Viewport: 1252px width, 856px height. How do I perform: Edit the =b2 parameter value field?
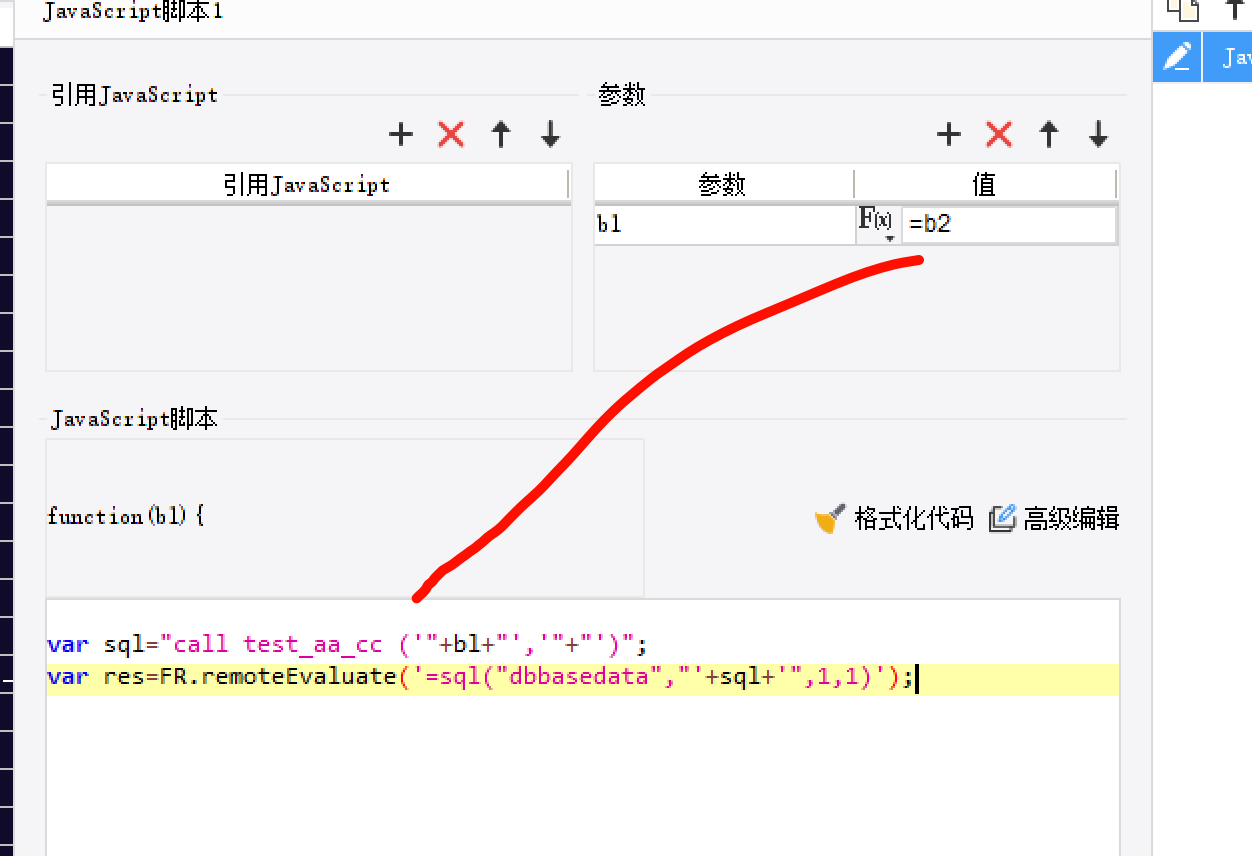[1008, 224]
